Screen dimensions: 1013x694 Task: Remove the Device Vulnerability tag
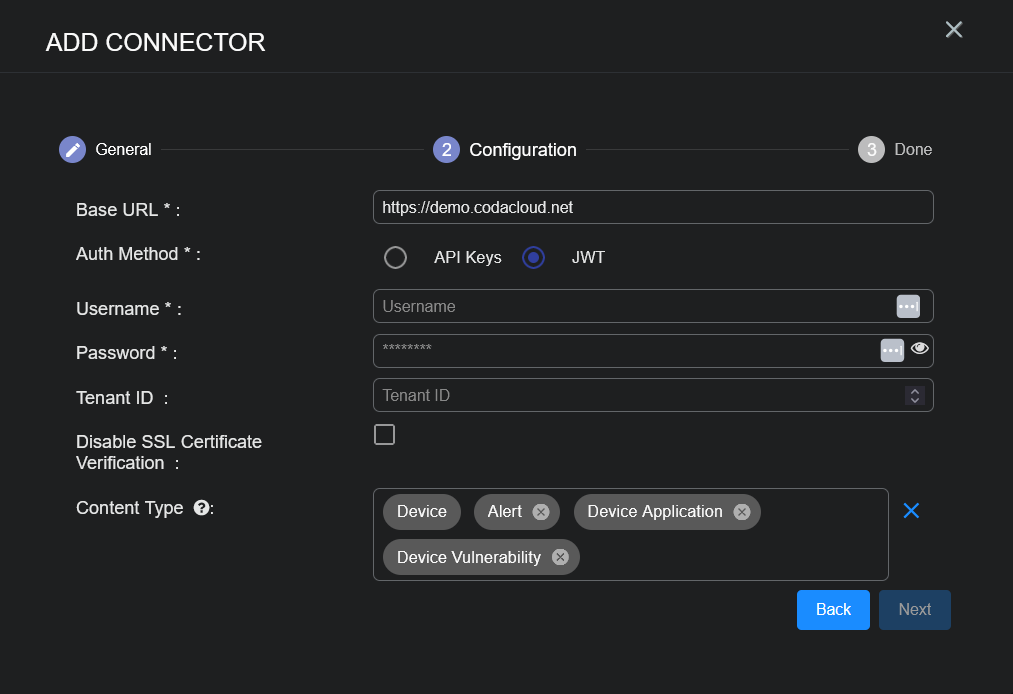[x=560, y=557]
